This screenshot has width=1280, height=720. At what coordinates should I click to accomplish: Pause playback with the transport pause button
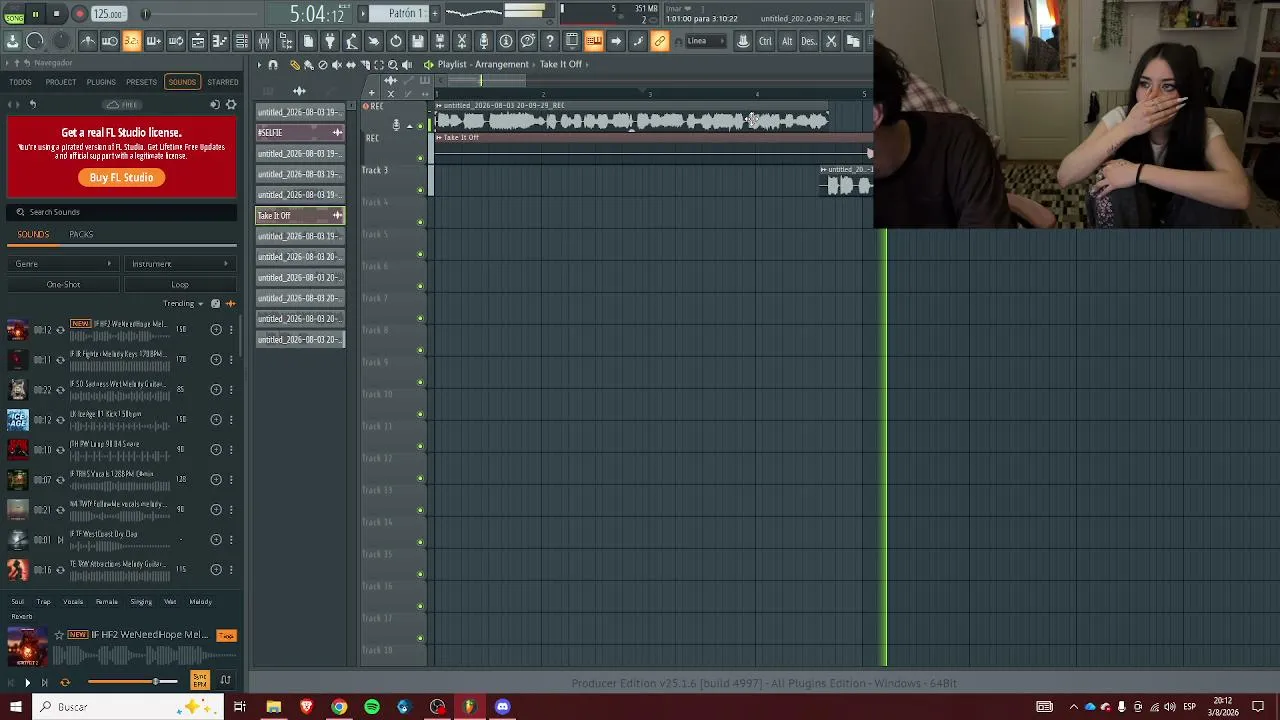(x=35, y=14)
